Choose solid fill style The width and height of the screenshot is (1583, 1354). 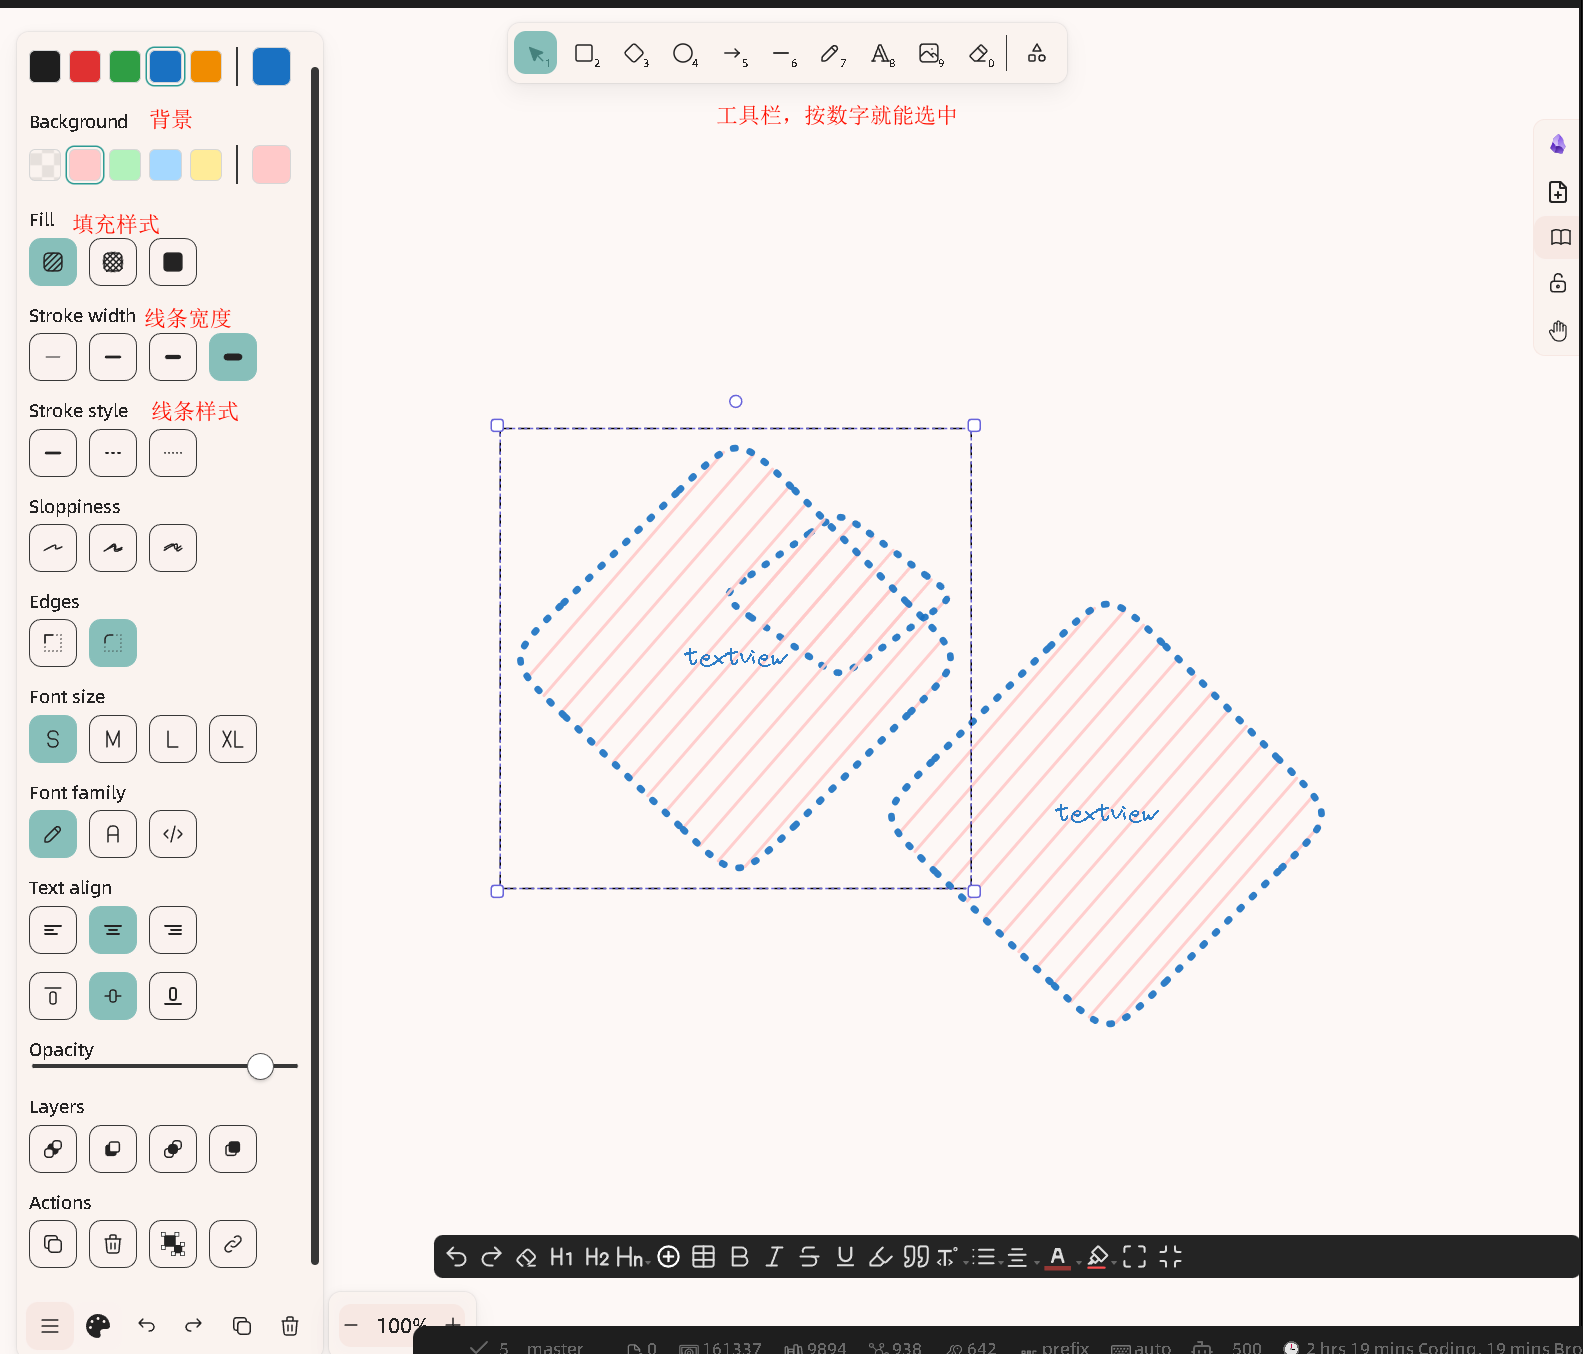[x=173, y=262]
